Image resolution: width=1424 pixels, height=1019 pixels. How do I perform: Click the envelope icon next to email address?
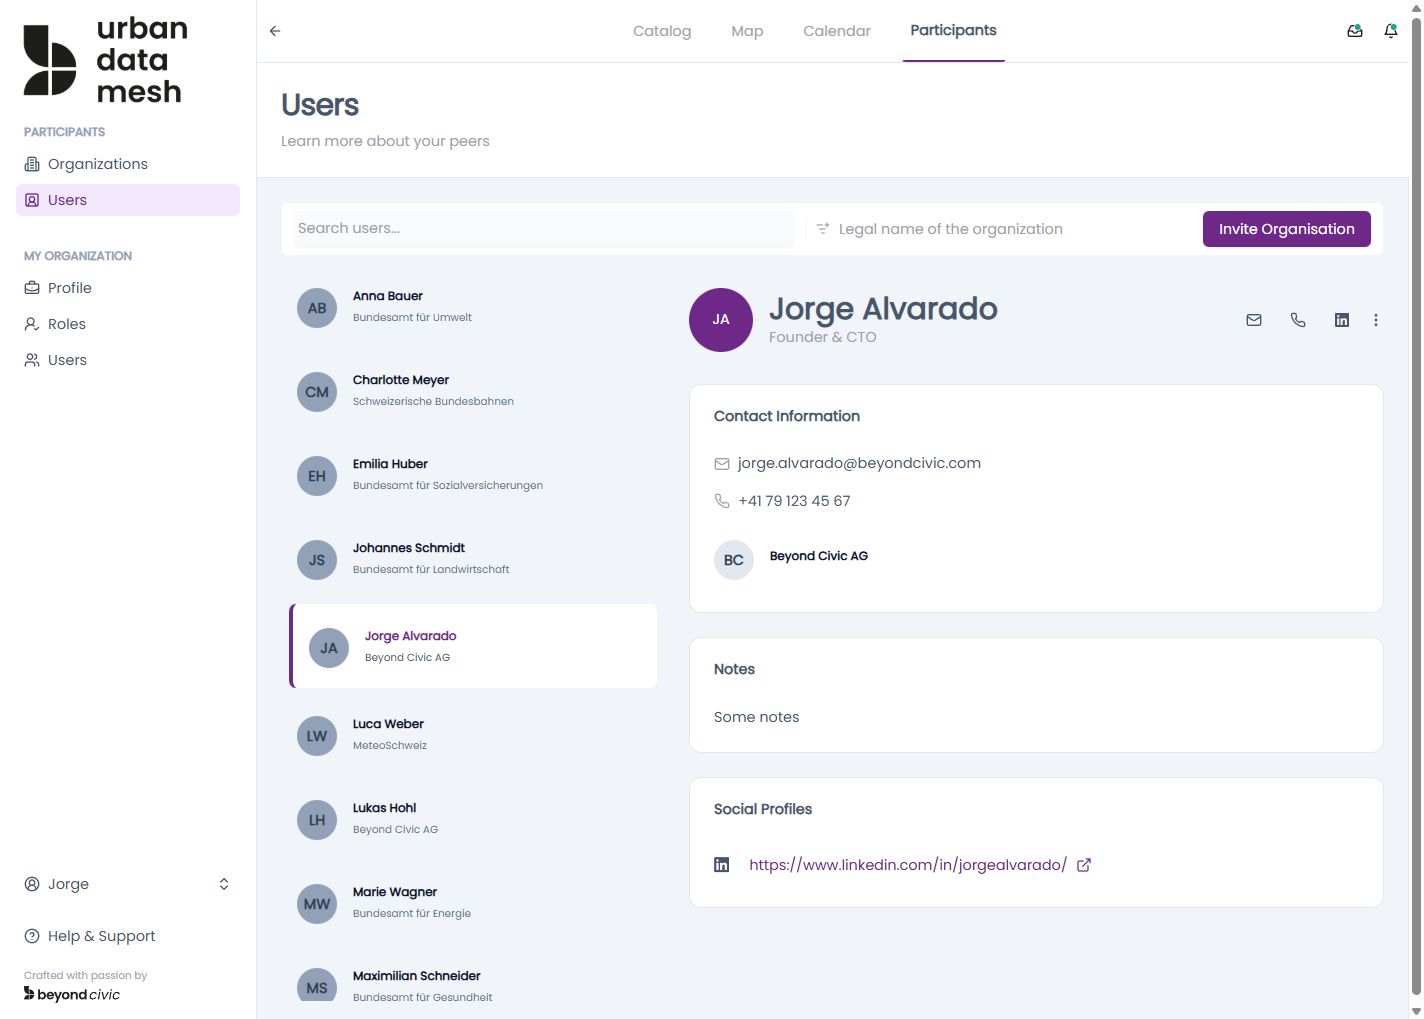click(x=722, y=464)
